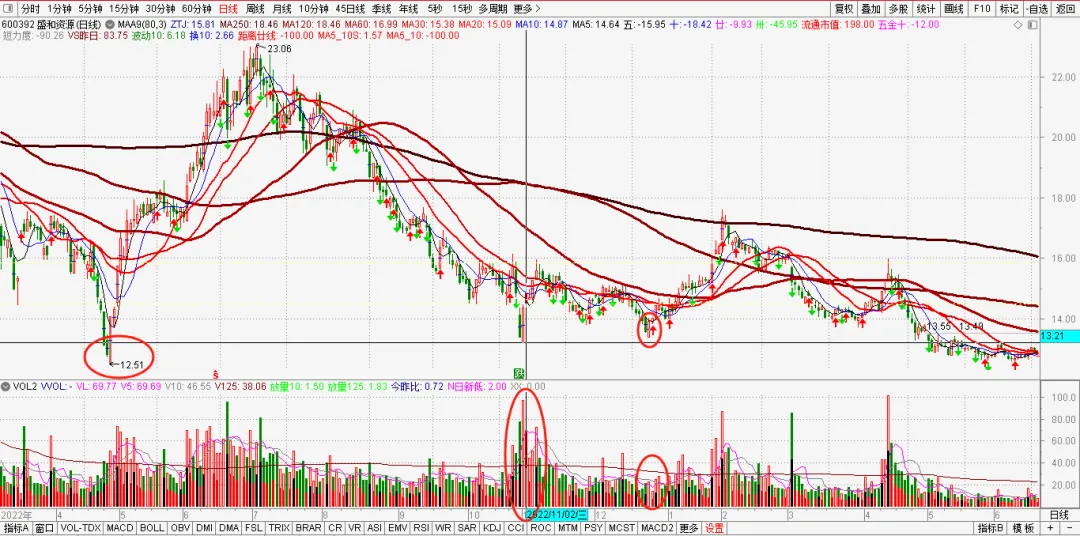
Task: Open the red 设置 settings link
Action: coord(714,528)
